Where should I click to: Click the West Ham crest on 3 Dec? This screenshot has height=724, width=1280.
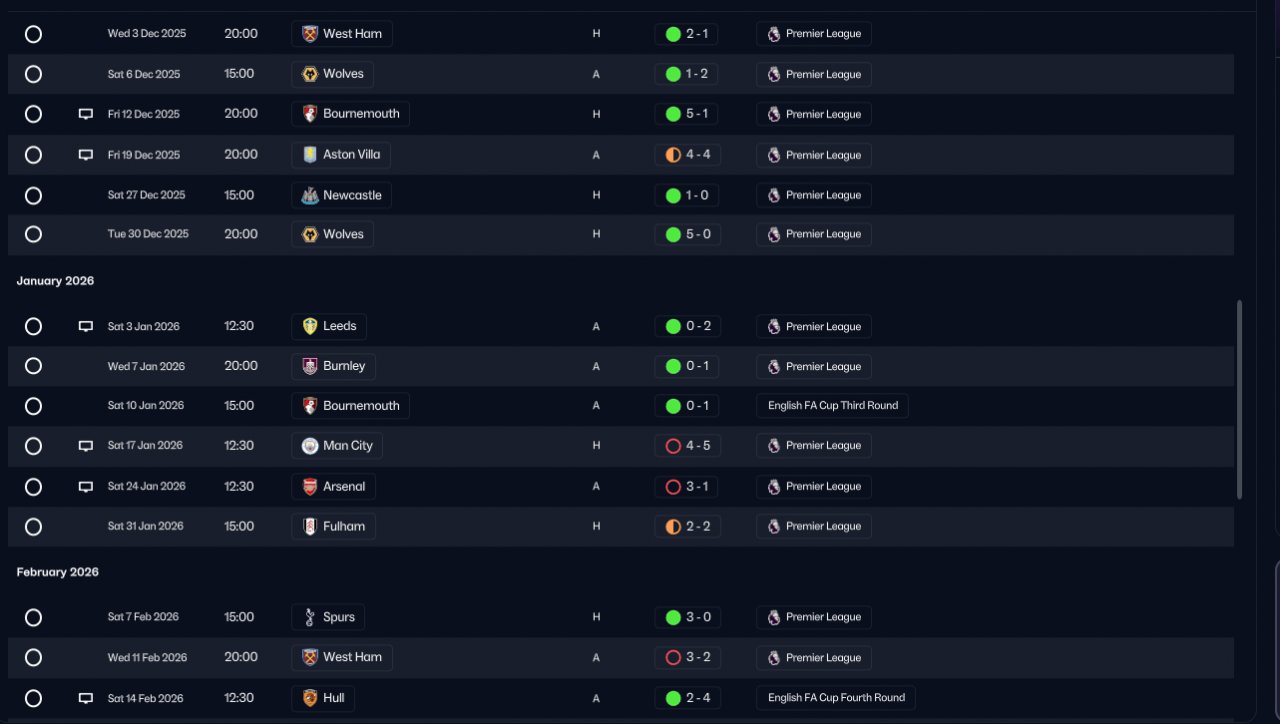tap(310, 34)
